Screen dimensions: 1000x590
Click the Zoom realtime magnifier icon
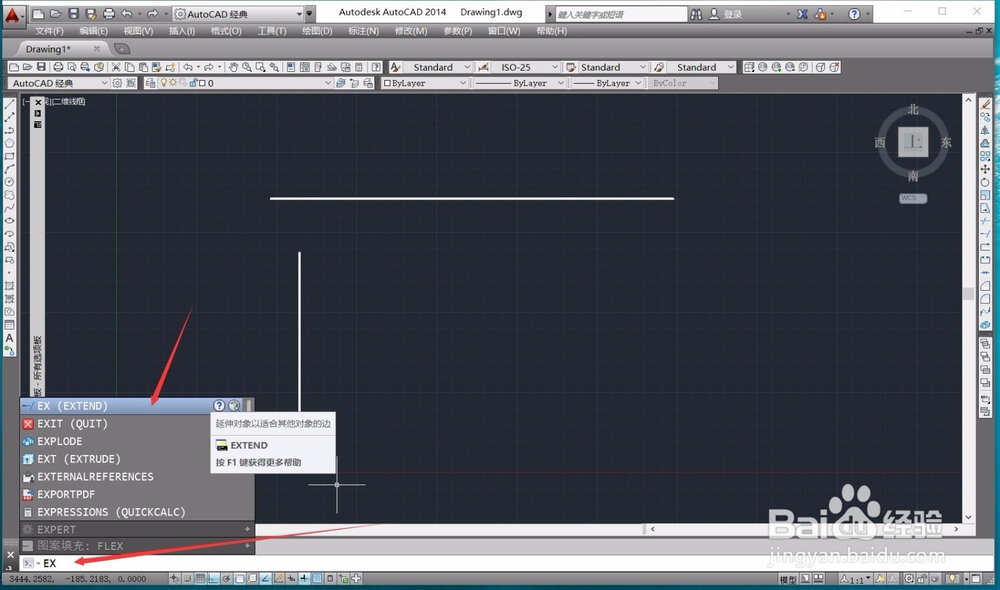pos(247,67)
